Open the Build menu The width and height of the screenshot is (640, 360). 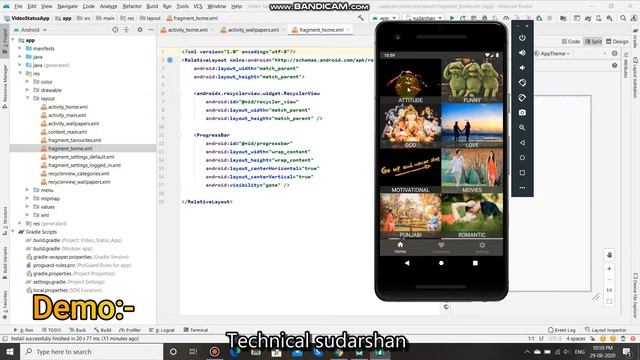[152, 7]
